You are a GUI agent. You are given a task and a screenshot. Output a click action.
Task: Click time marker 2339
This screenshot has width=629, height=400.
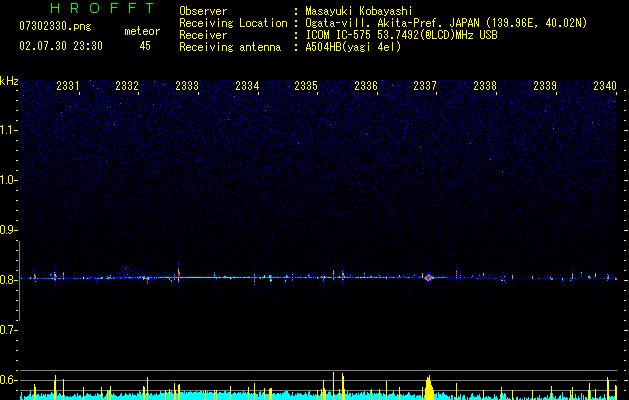545,85
